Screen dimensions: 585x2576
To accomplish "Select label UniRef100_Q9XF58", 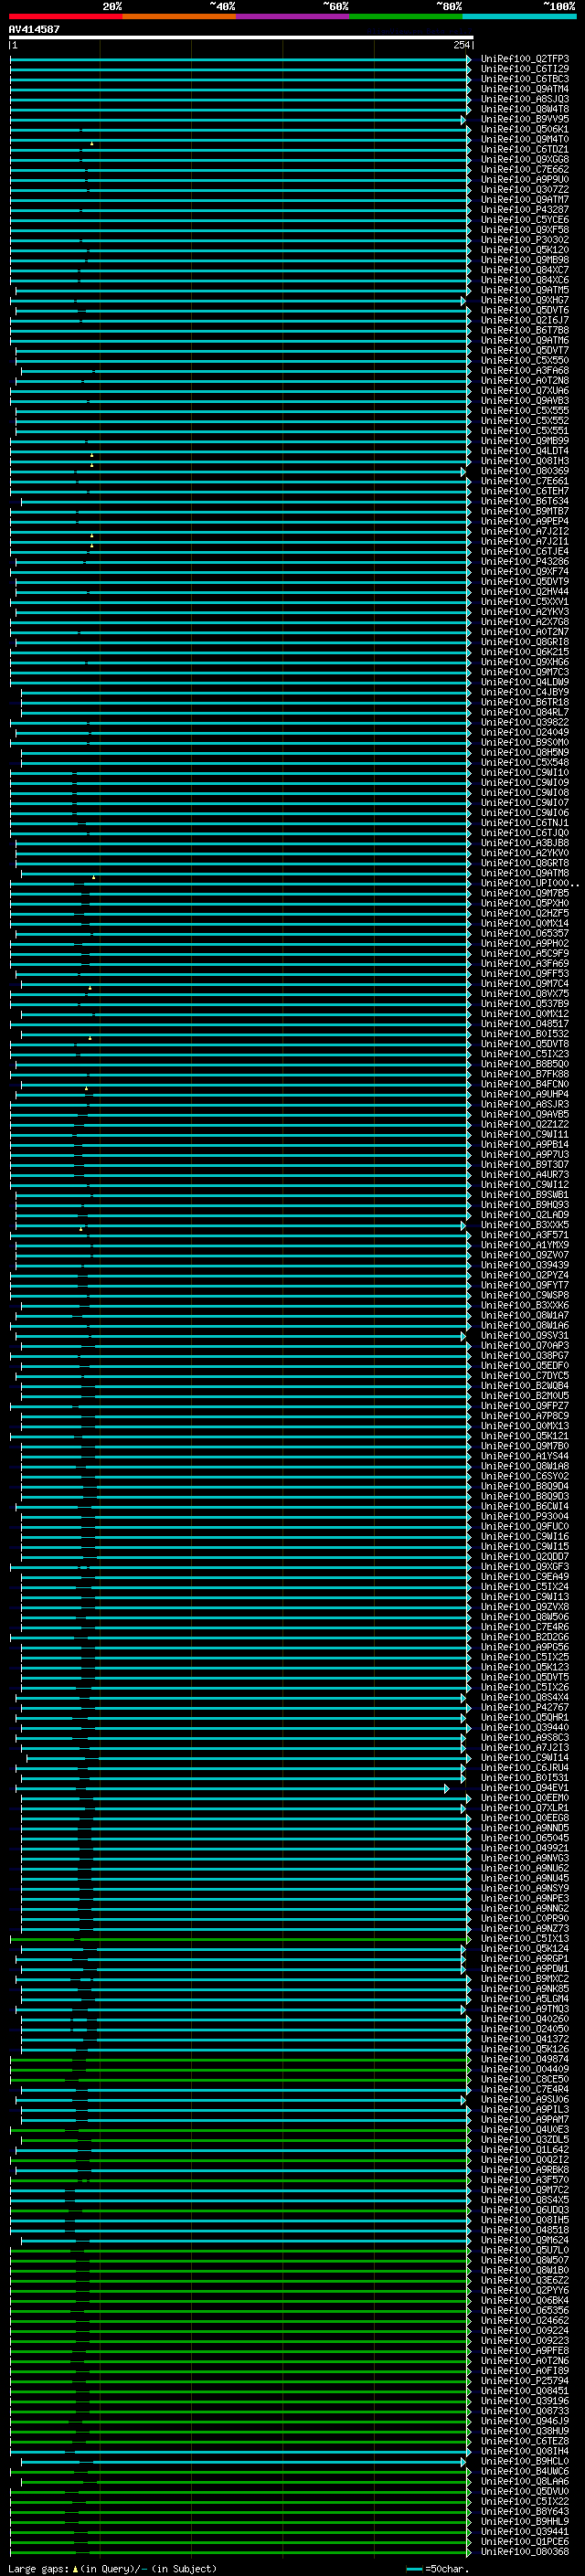I will [524, 230].
